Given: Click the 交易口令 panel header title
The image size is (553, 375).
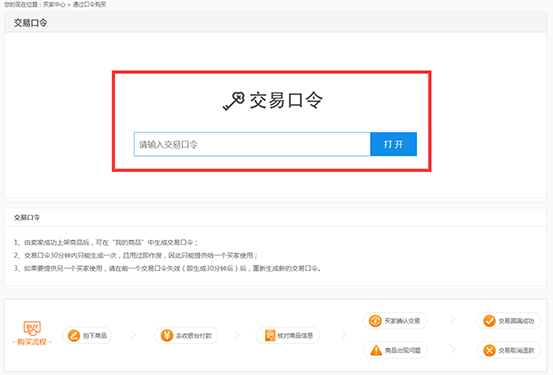Looking at the screenshot, I should pyautogui.click(x=30, y=23).
